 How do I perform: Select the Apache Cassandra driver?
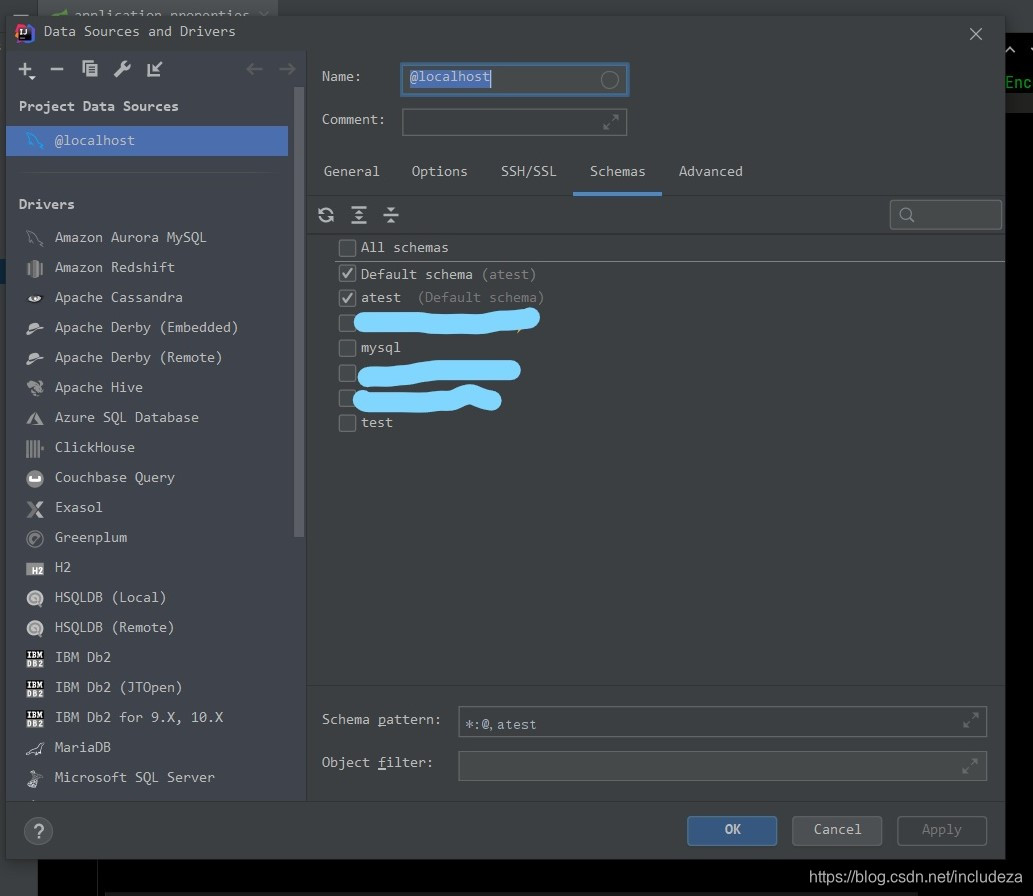[117, 297]
